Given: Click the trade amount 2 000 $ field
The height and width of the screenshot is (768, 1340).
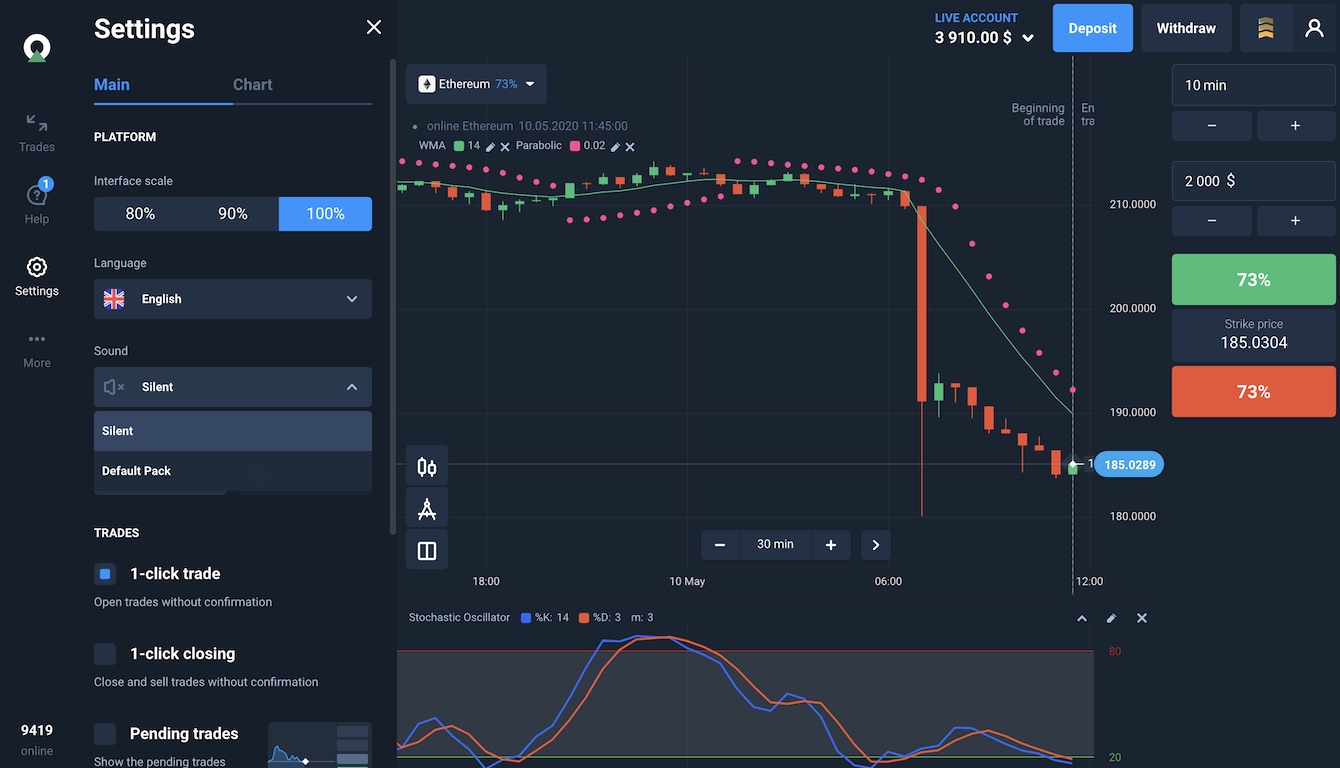Looking at the screenshot, I should coord(1253,181).
